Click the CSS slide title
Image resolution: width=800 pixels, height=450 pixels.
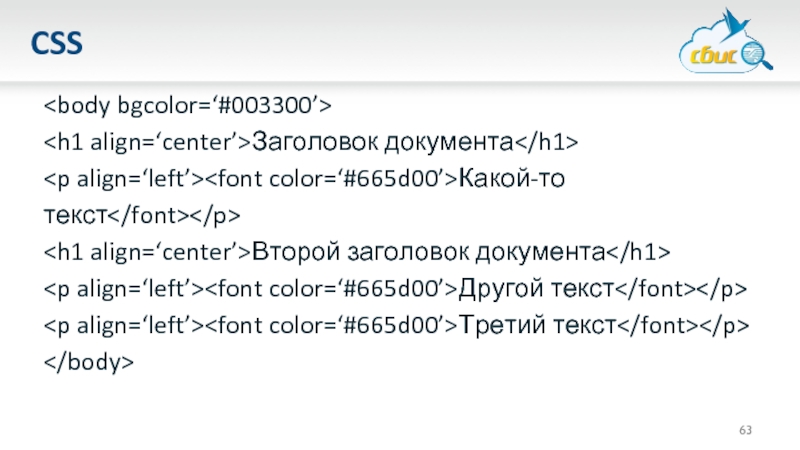(x=56, y=44)
